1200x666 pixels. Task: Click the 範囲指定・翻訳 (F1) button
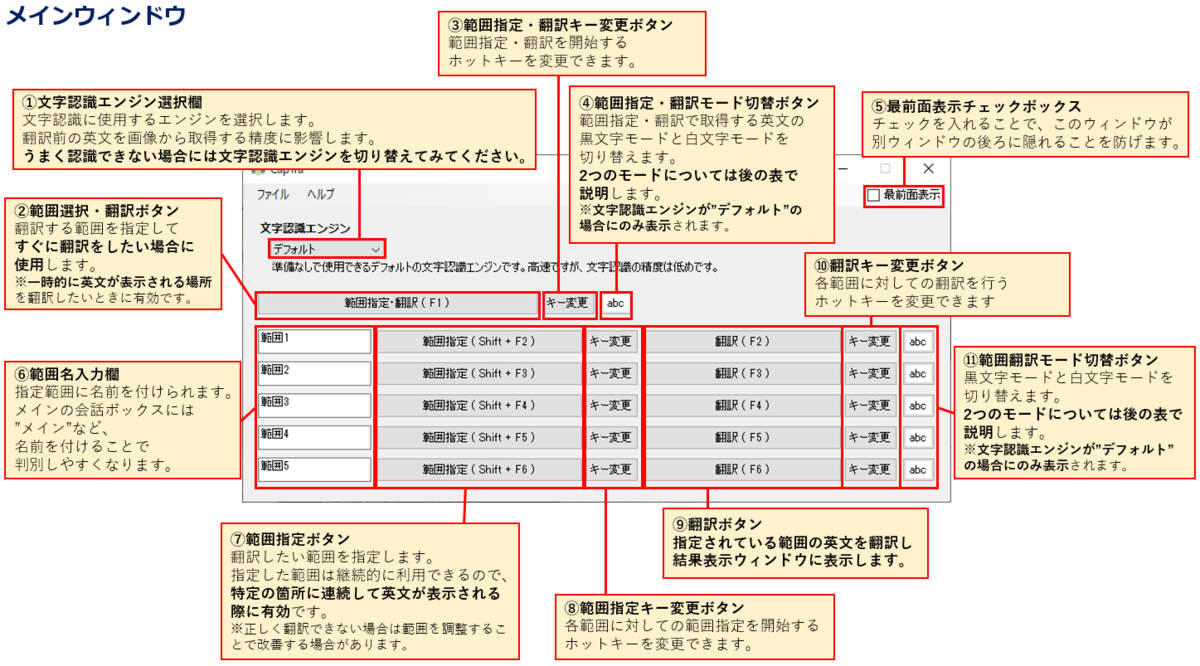click(x=398, y=303)
